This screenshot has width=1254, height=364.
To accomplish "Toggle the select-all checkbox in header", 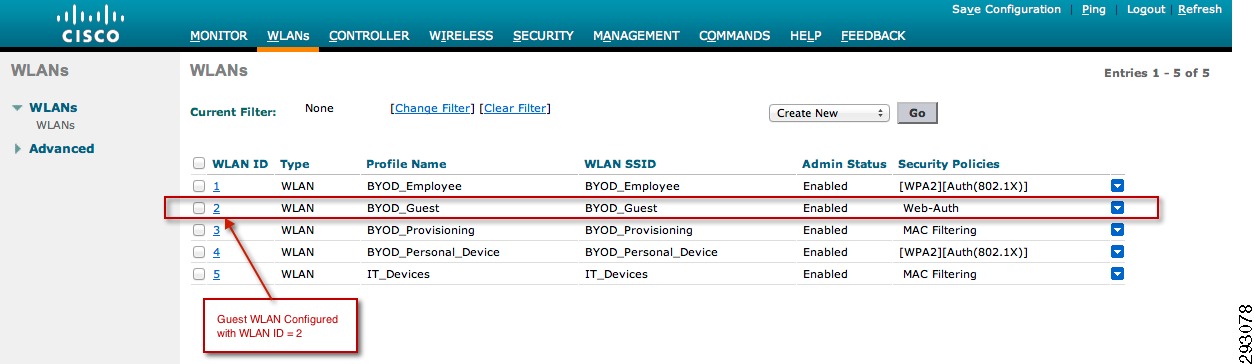I will (199, 163).
